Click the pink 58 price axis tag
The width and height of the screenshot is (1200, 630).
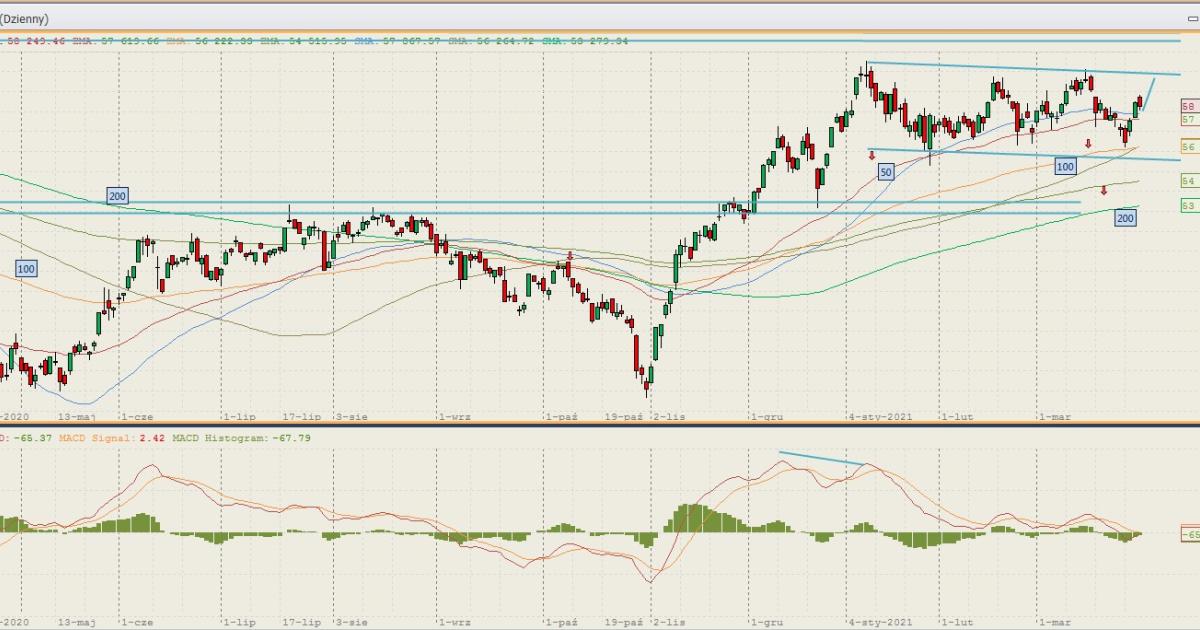click(x=1189, y=106)
